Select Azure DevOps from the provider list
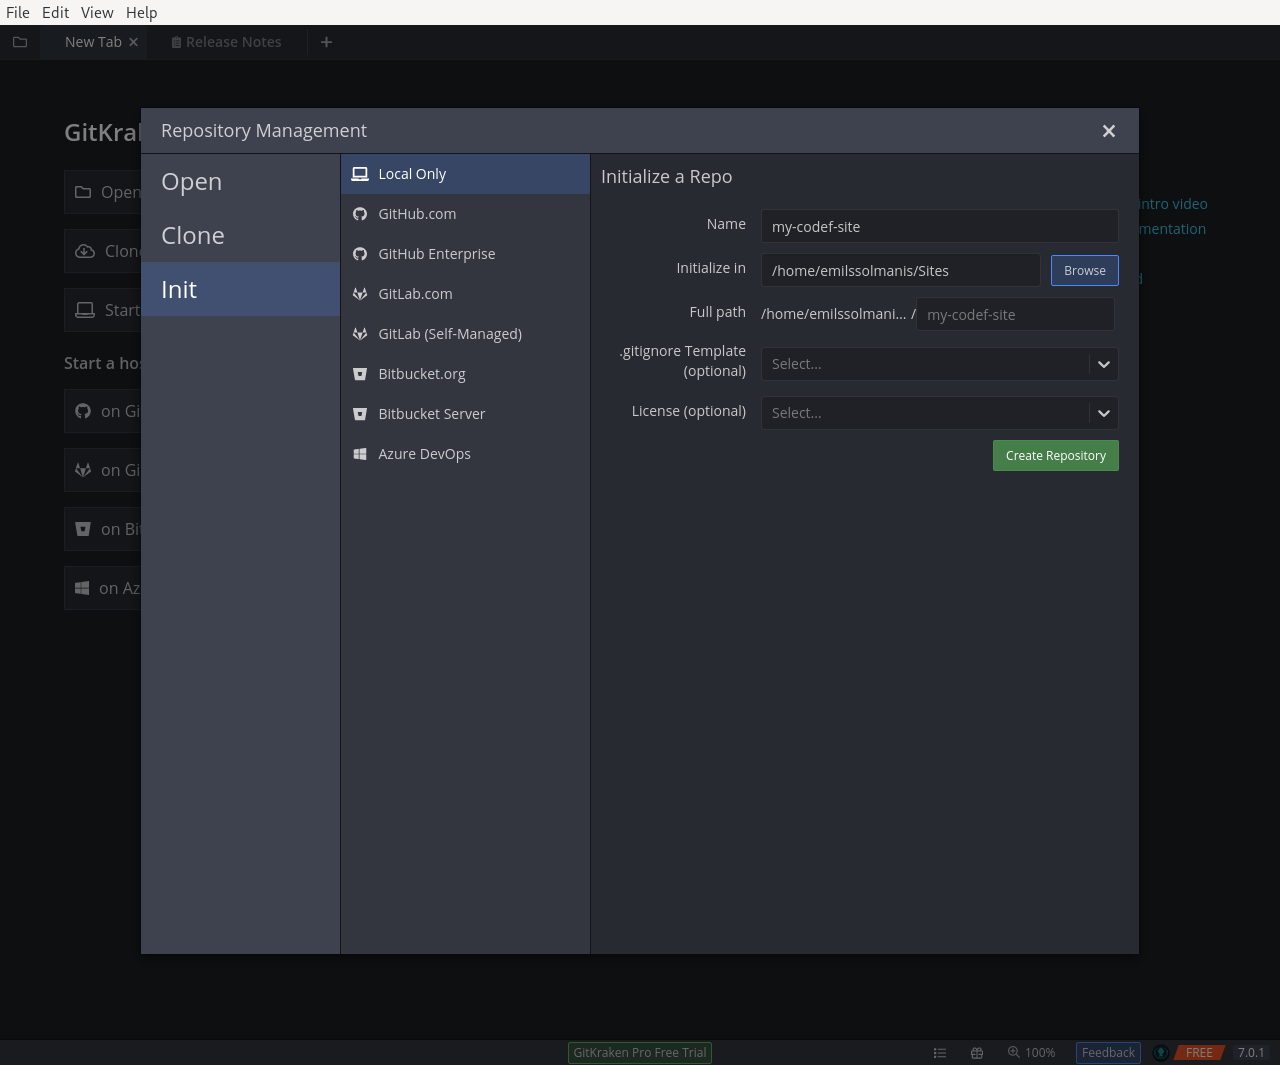 point(465,454)
